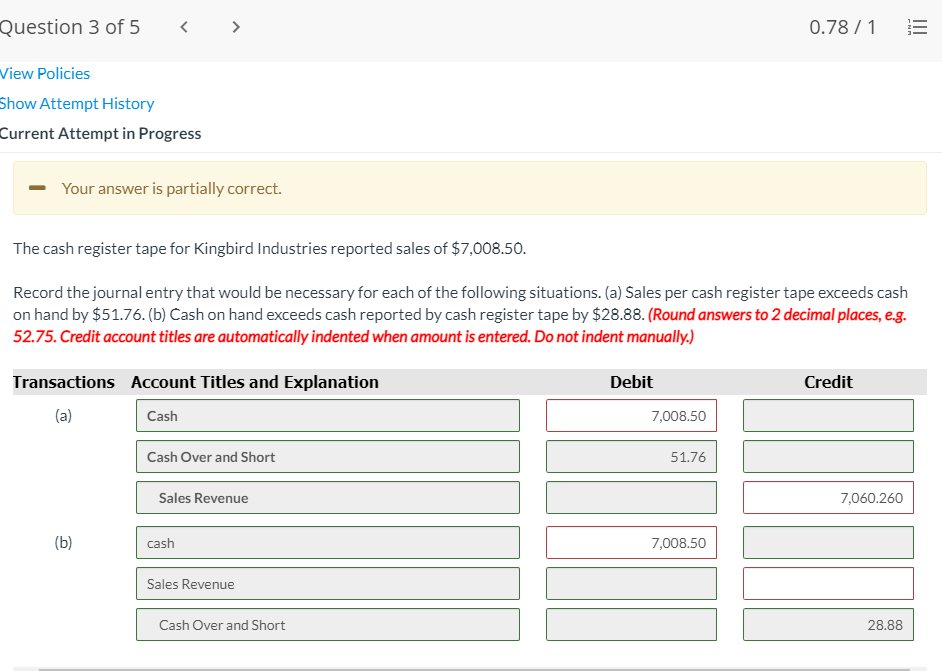Go to the next question using the right arrow
This screenshot has width=942, height=671.
pyautogui.click(x=235, y=27)
